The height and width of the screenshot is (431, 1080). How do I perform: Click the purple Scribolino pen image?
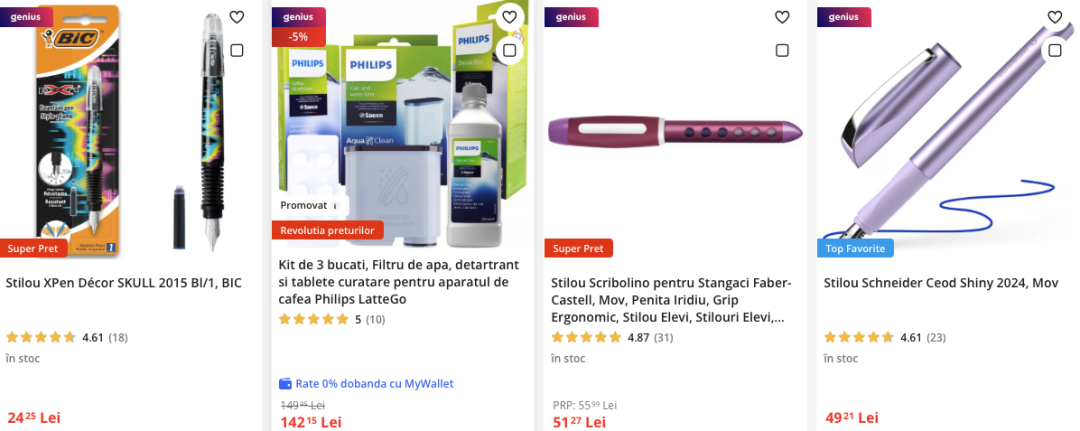tap(676, 131)
